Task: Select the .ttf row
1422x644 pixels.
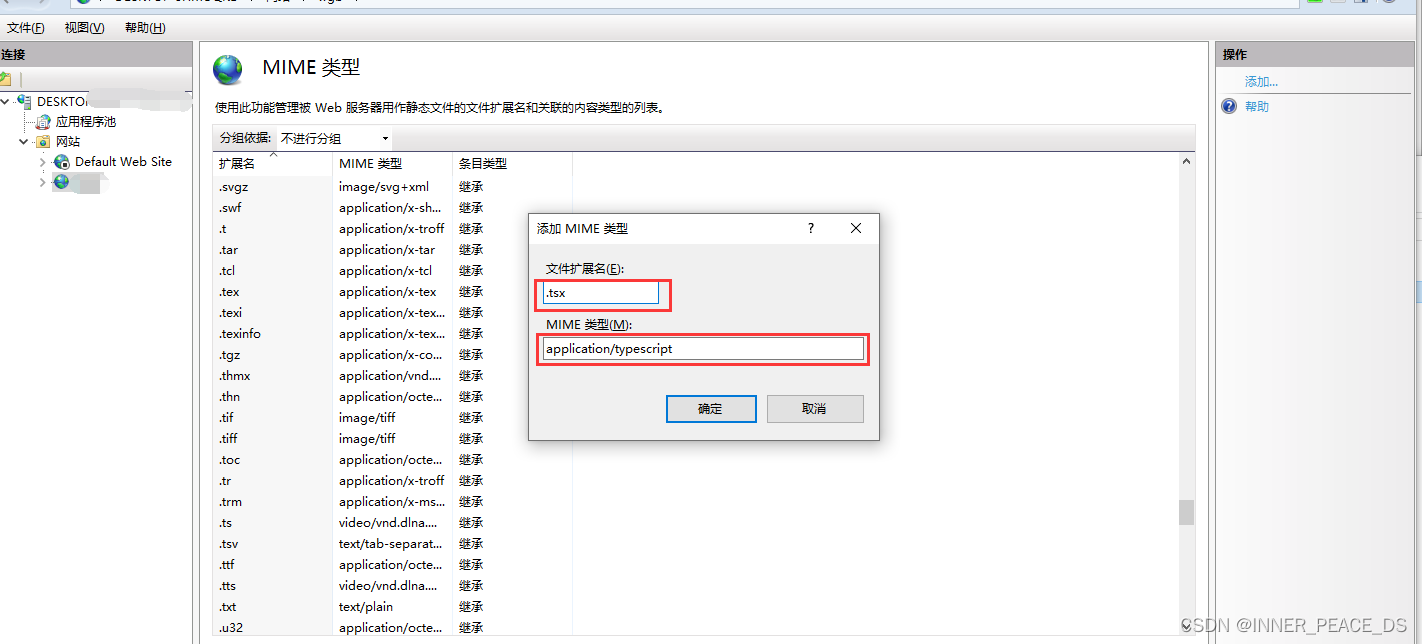Action: tap(393, 565)
